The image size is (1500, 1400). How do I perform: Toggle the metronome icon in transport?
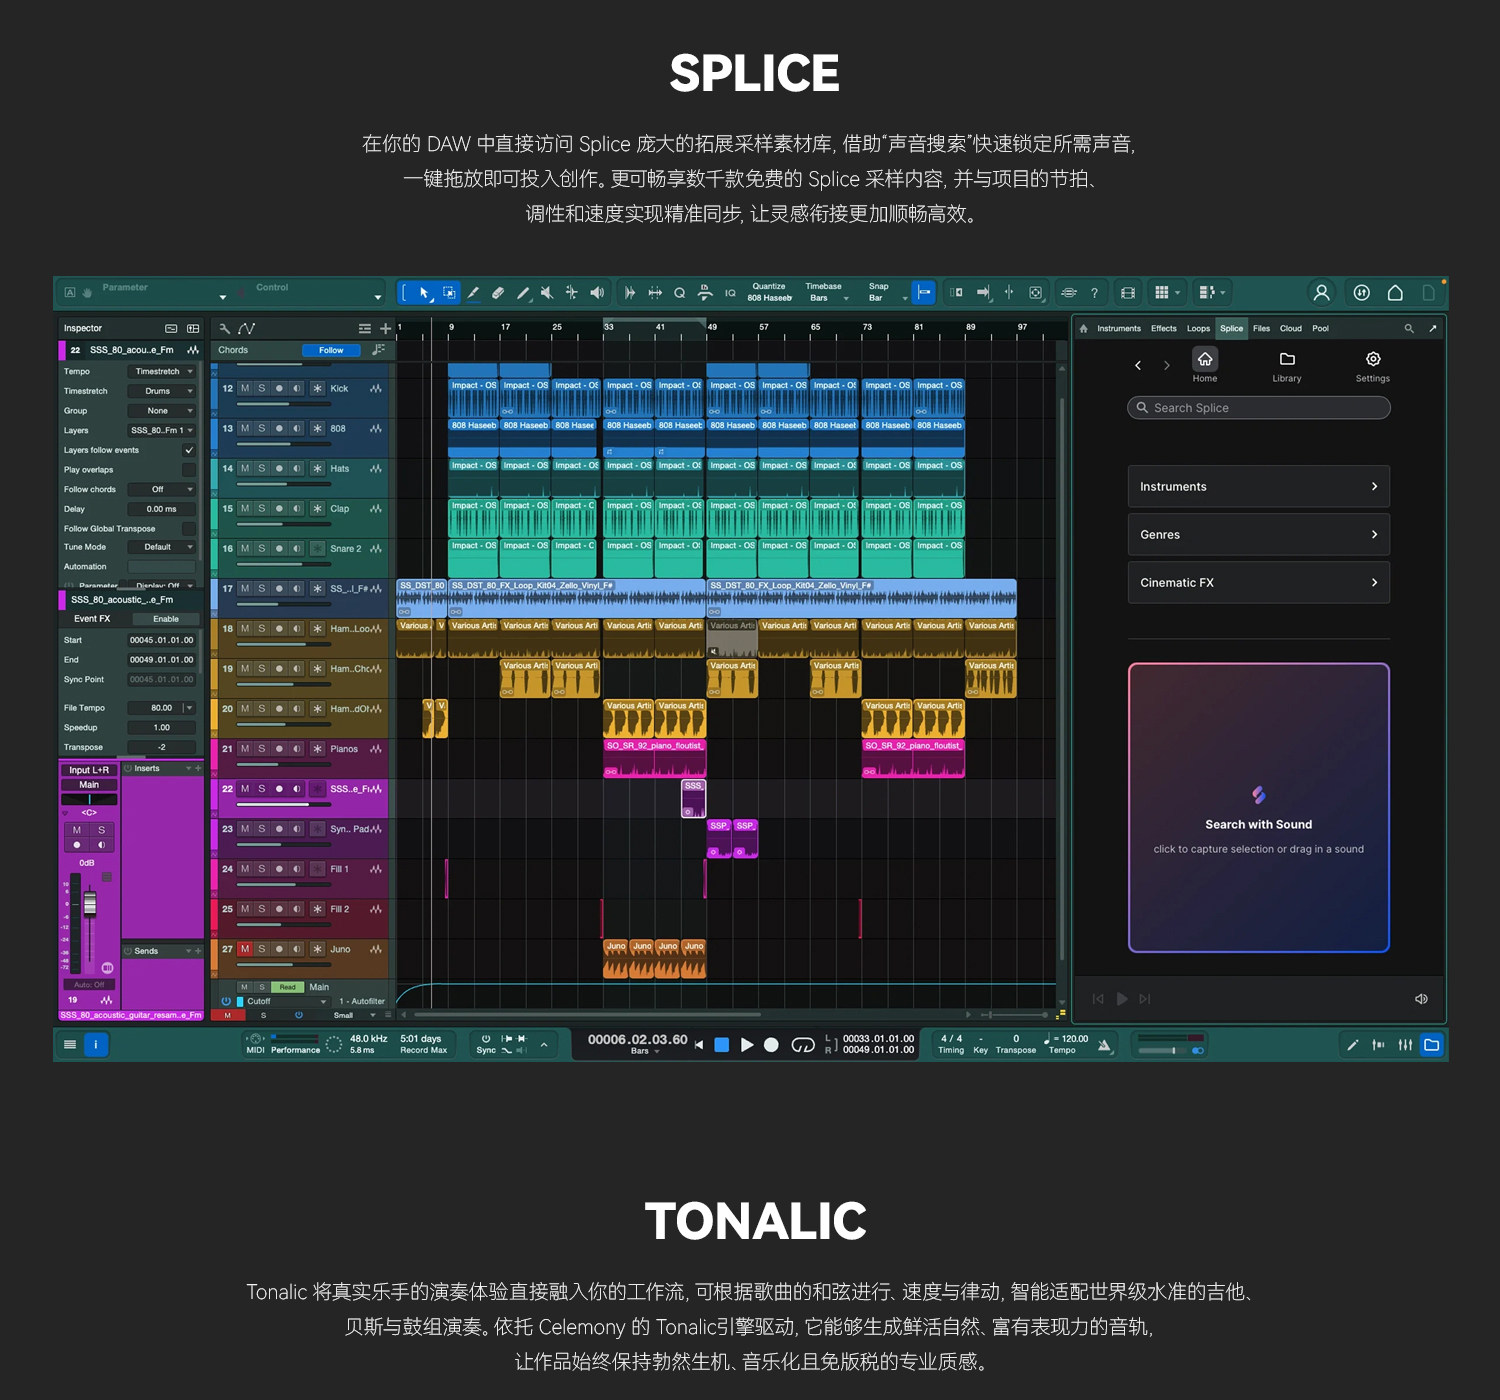pos(1104,1045)
